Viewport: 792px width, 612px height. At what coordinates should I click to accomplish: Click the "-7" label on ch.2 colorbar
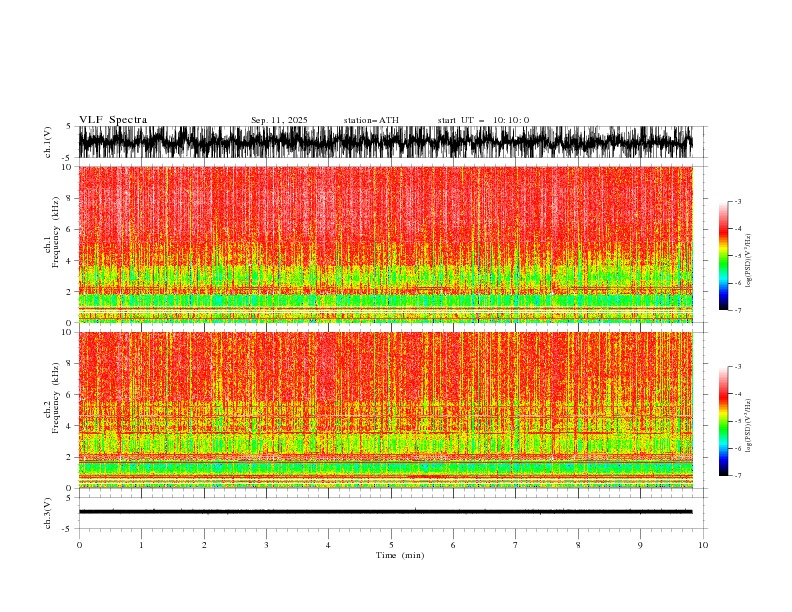tap(738, 475)
